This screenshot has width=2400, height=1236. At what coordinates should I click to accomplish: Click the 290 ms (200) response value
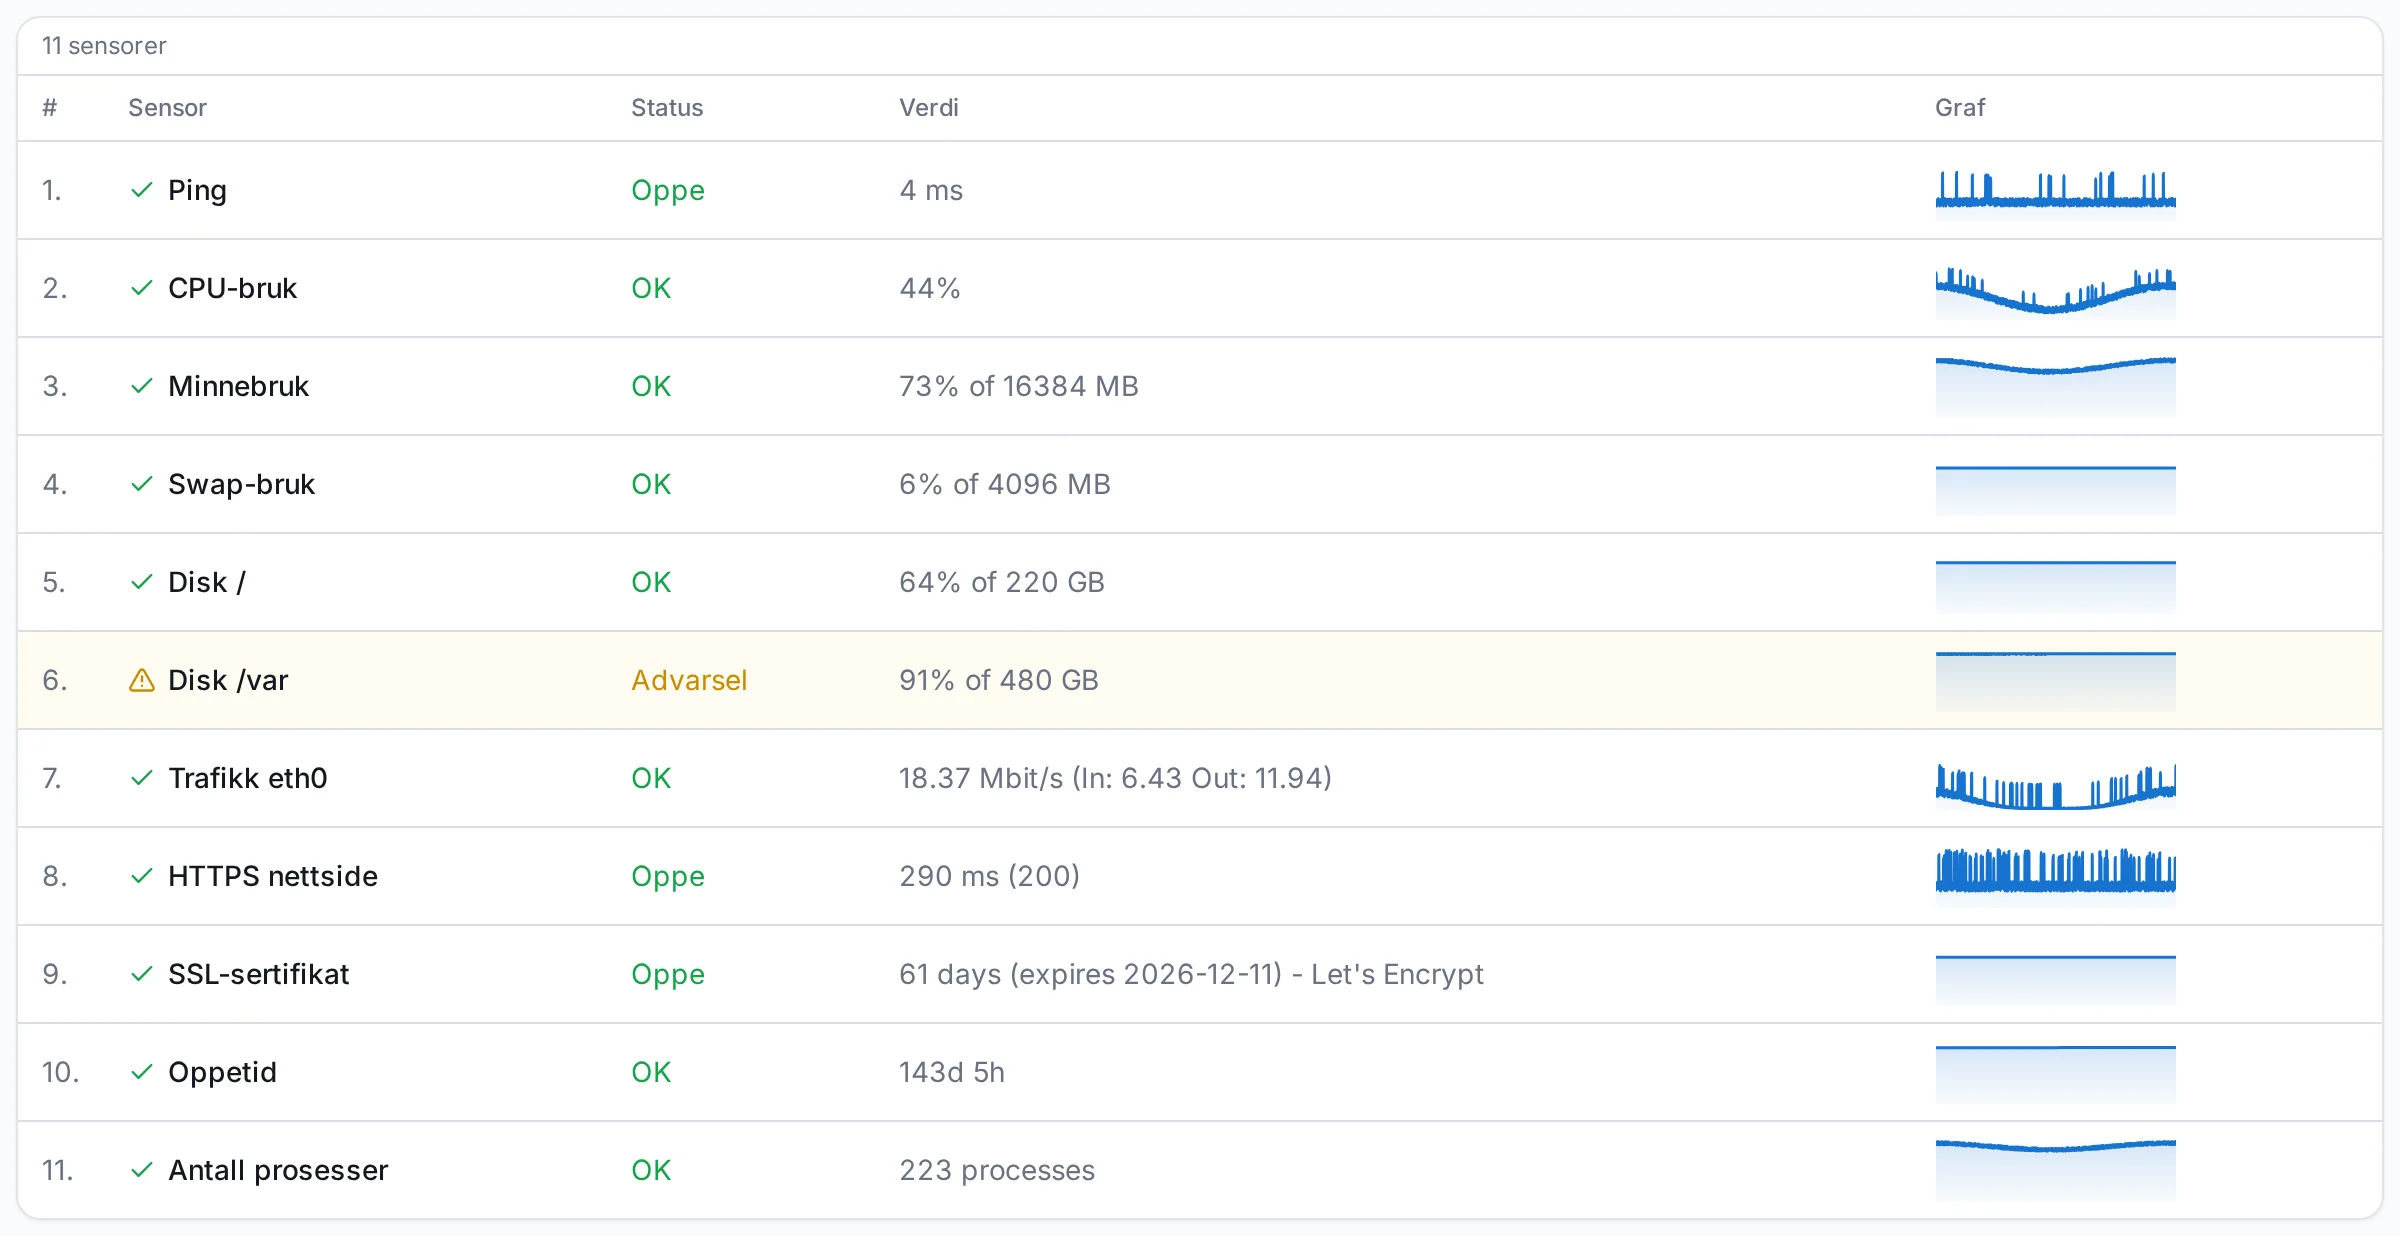point(990,876)
